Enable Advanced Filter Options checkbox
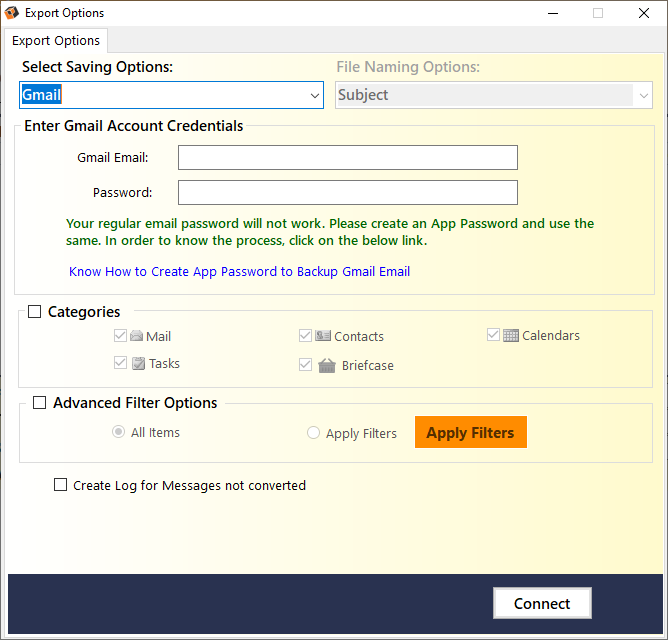668x640 pixels. (x=40, y=403)
